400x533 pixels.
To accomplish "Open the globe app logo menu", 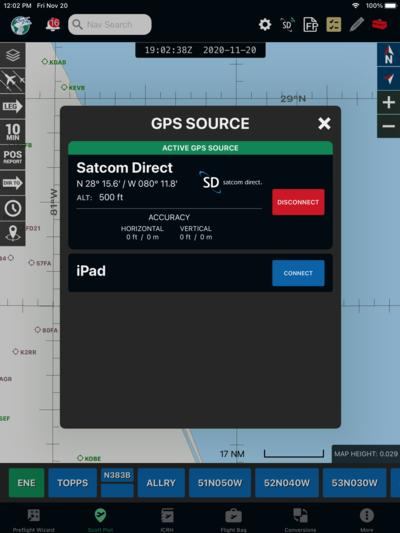I will click(x=21, y=25).
